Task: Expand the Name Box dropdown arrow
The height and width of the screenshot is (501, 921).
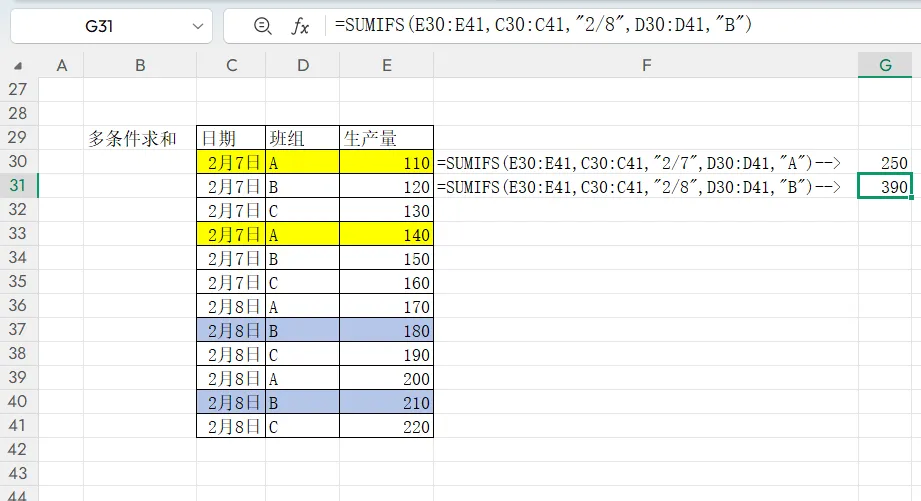Action: coord(198,26)
